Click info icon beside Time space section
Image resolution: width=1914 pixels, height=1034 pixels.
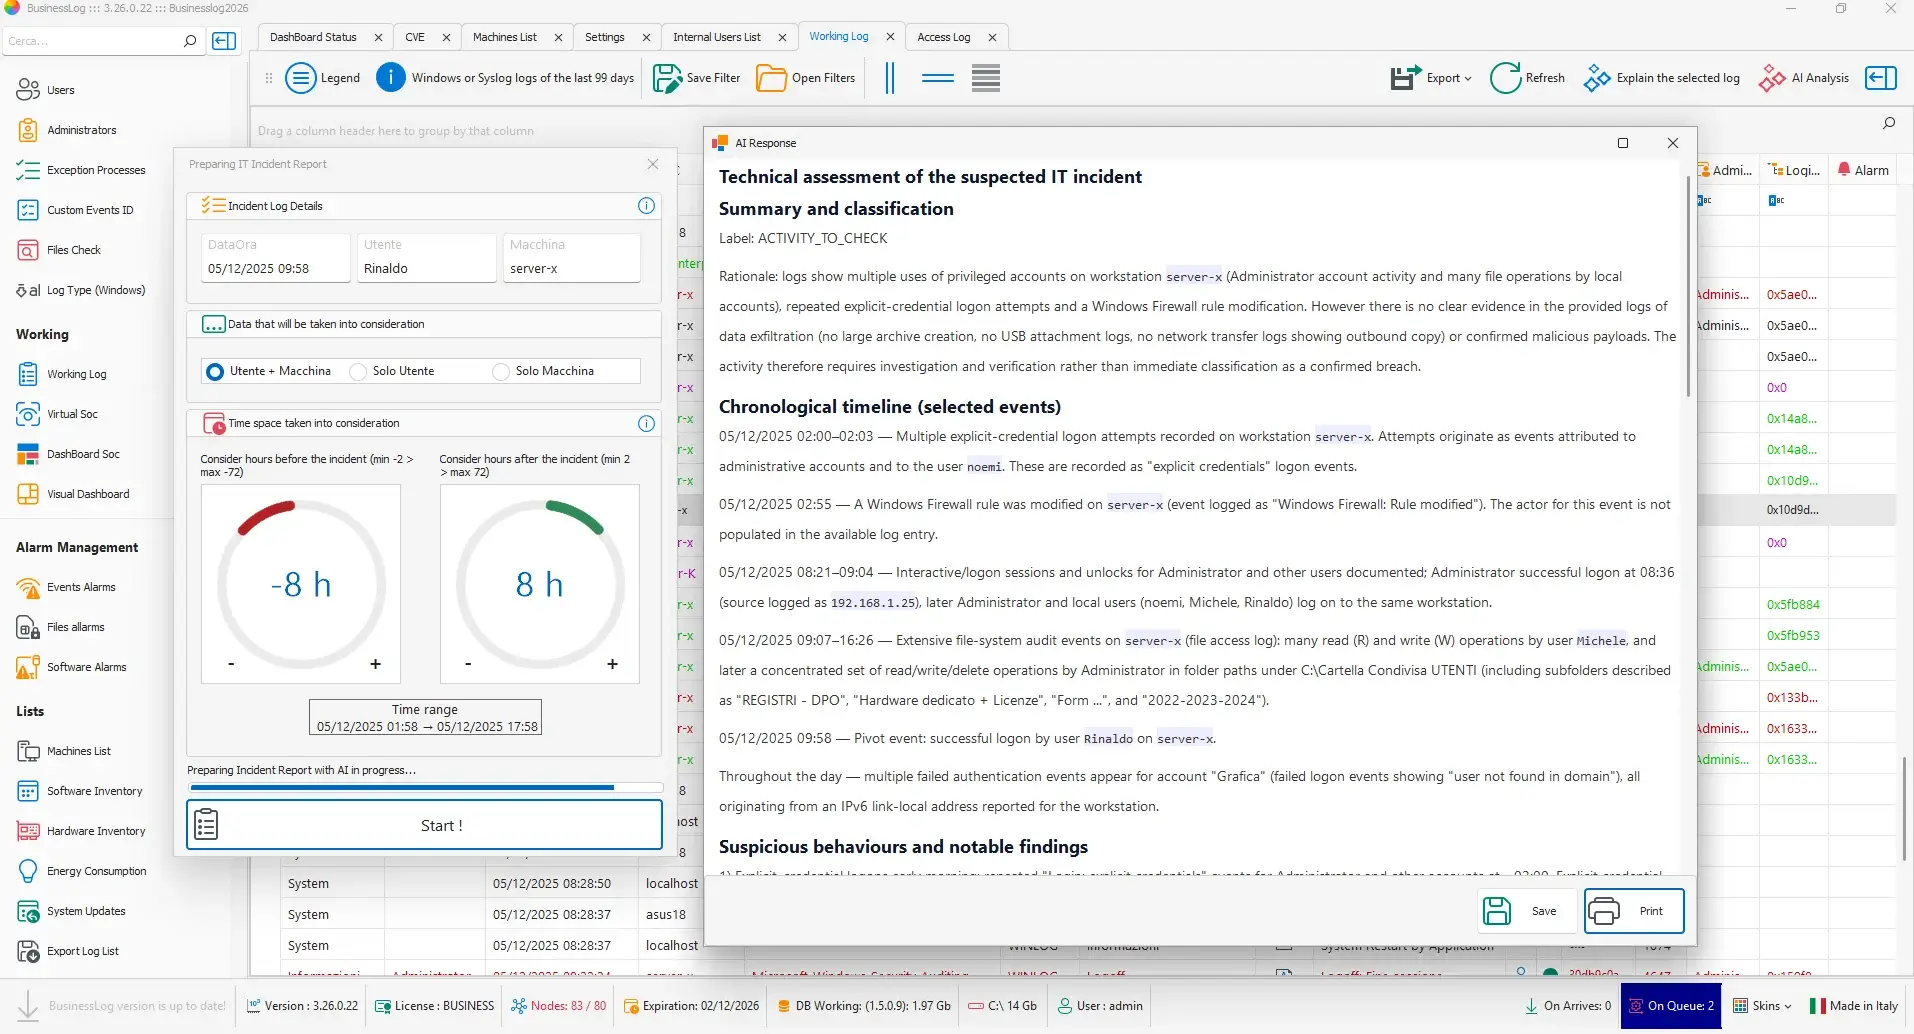pyautogui.click(x=646, y=423)
